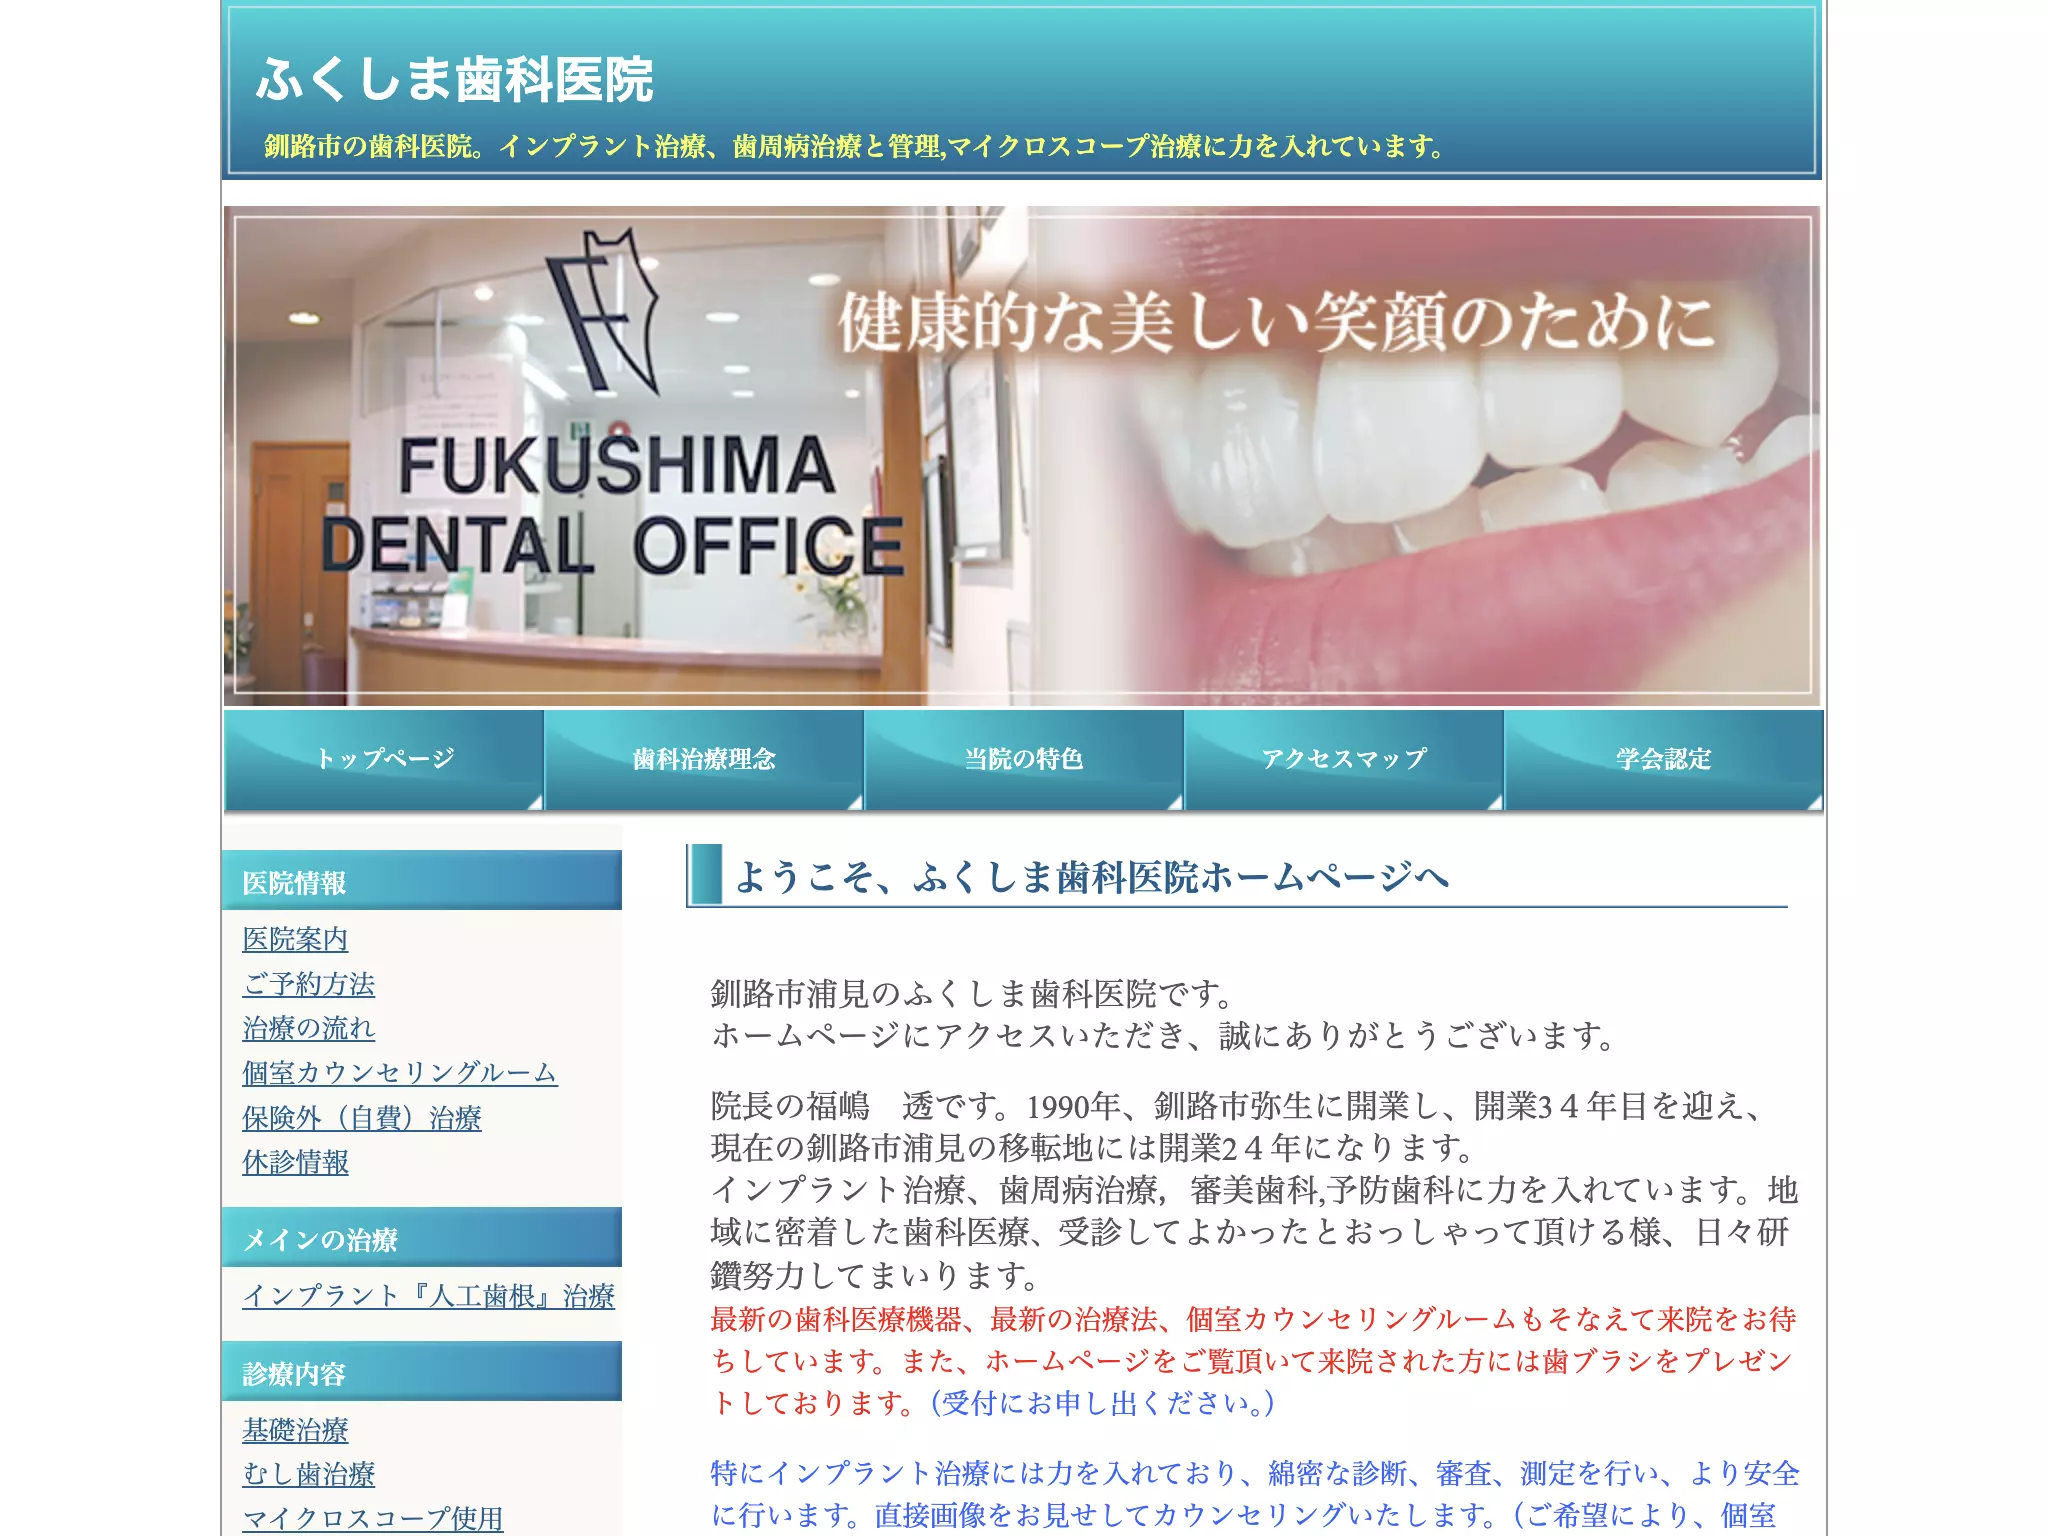
Task: Visit the 治療の流れ link
Action: point(308,1028)
